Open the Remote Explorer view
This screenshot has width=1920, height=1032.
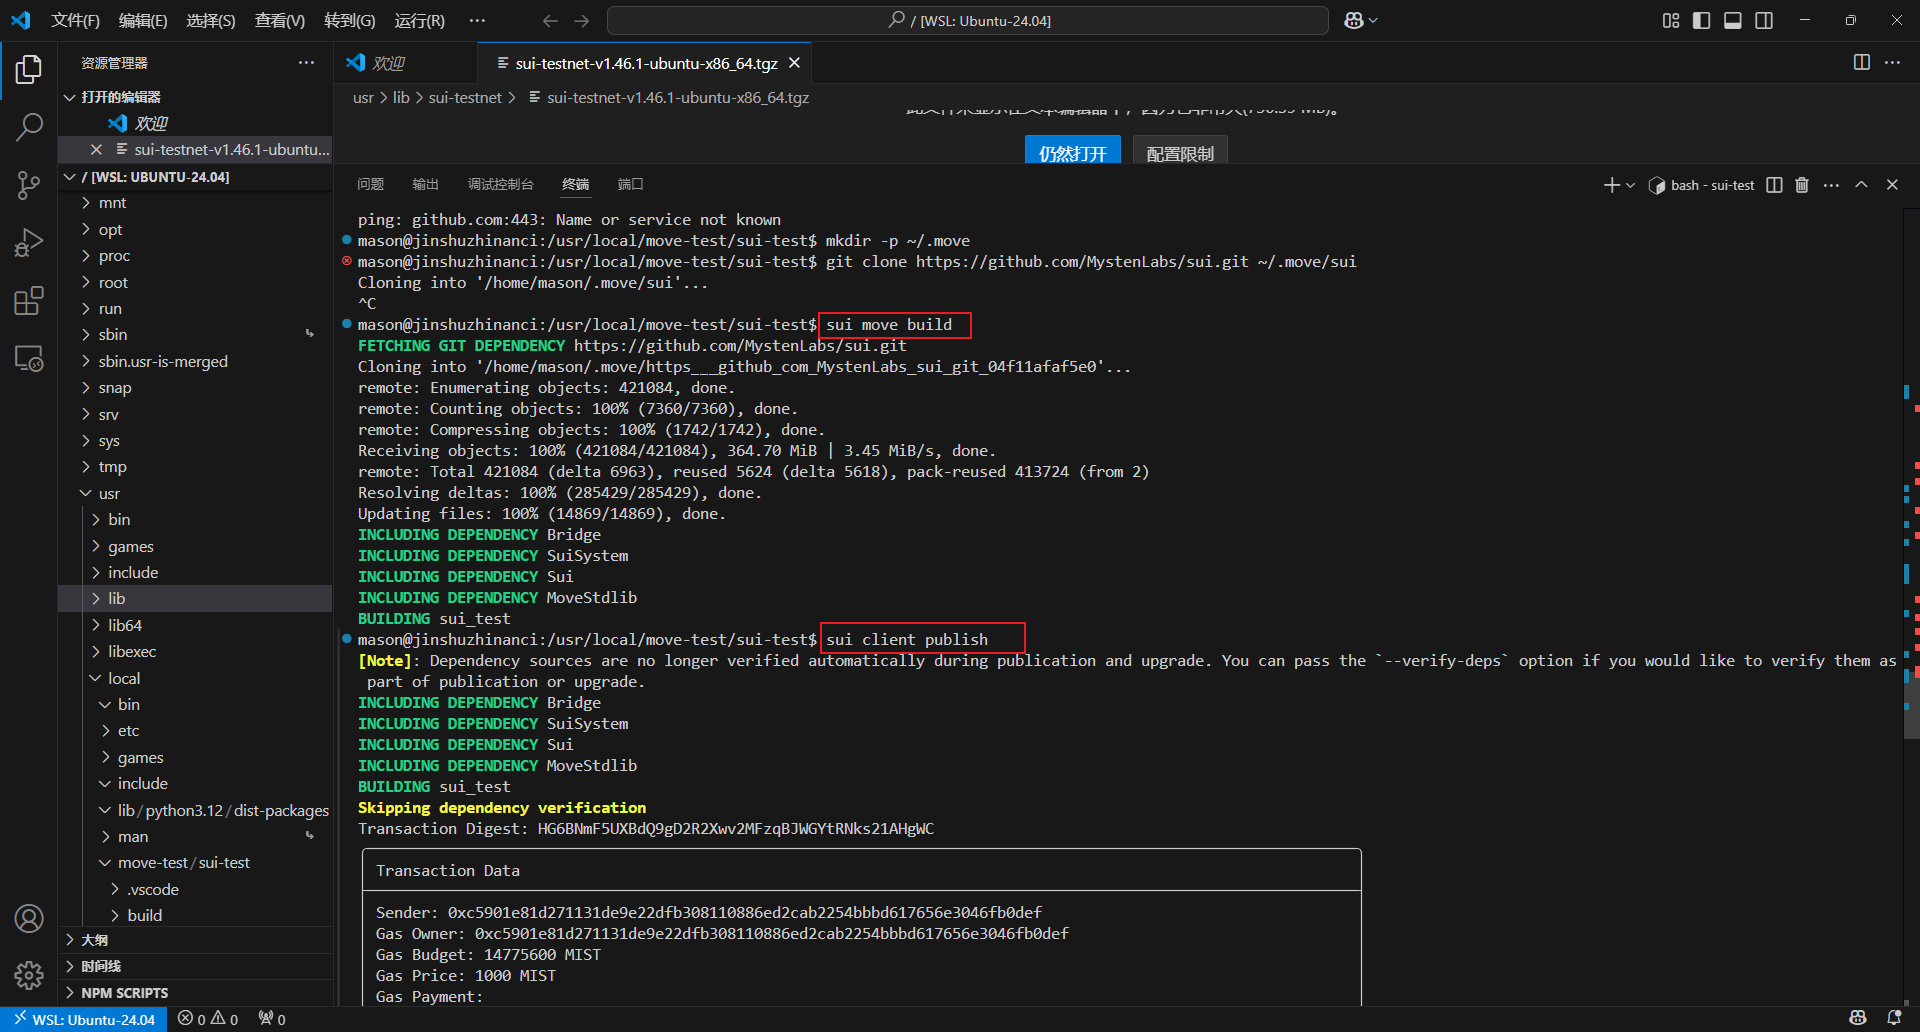[x=29, y=358]
